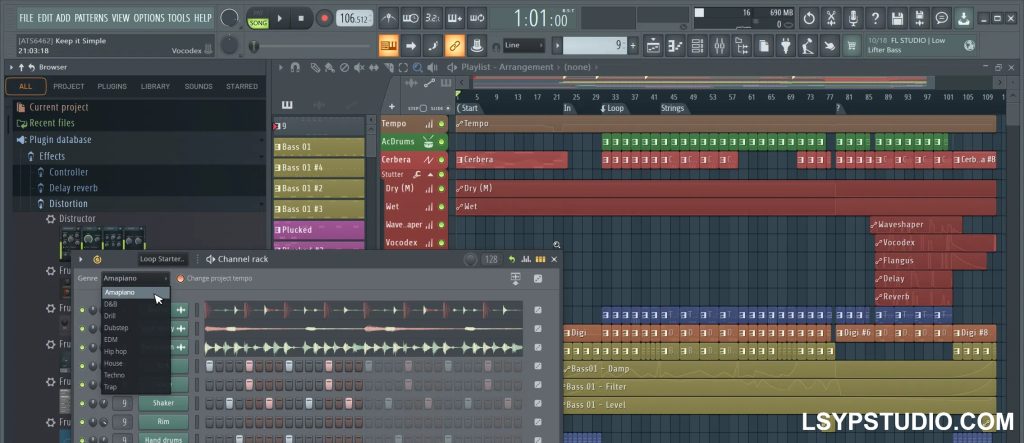Screen dimensions: 1024x443
Task: Open the Channel rack menu arrow
Action: point(81,259)
